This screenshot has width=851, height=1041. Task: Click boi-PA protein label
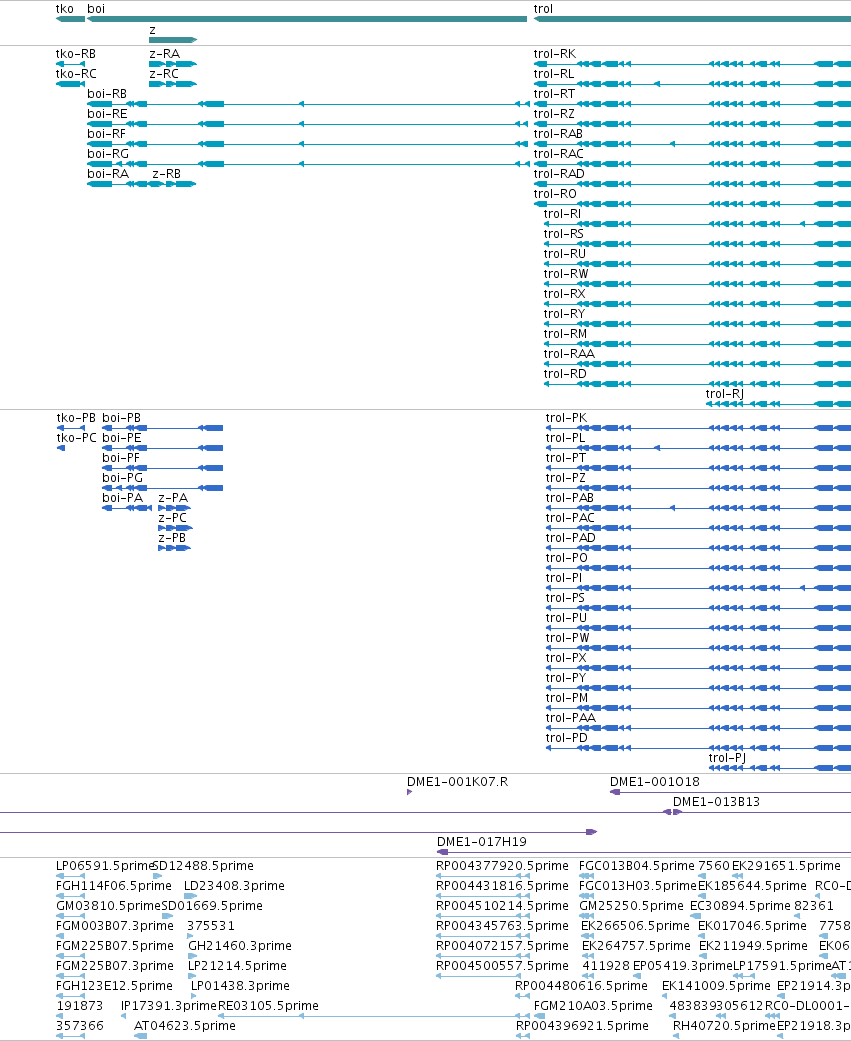coord(122,497)
